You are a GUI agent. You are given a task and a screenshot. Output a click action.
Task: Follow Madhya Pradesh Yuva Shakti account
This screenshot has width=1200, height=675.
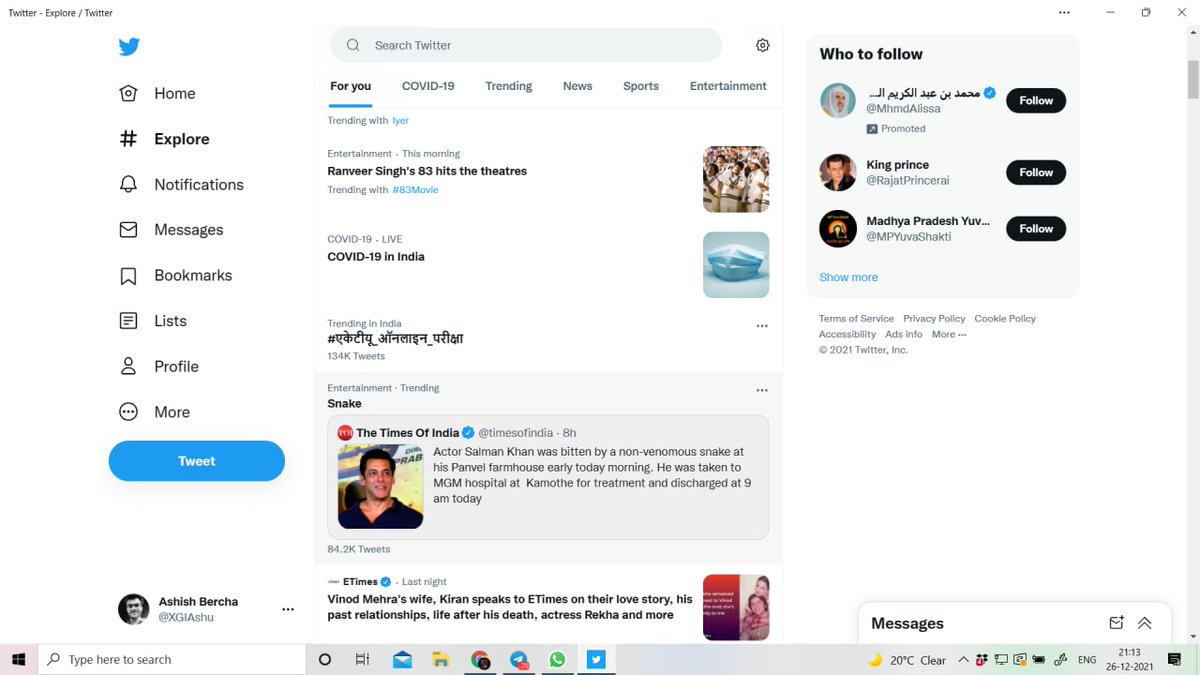(x=1036, y=228)
